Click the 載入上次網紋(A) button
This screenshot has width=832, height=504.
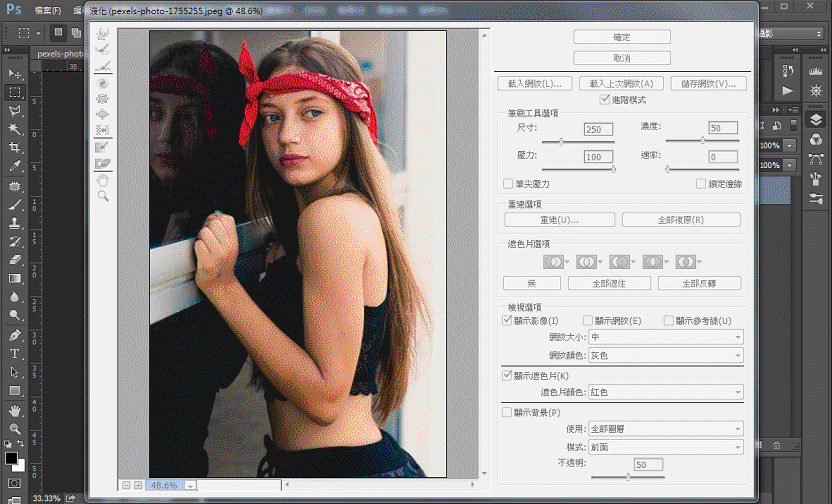click(621, 83)
